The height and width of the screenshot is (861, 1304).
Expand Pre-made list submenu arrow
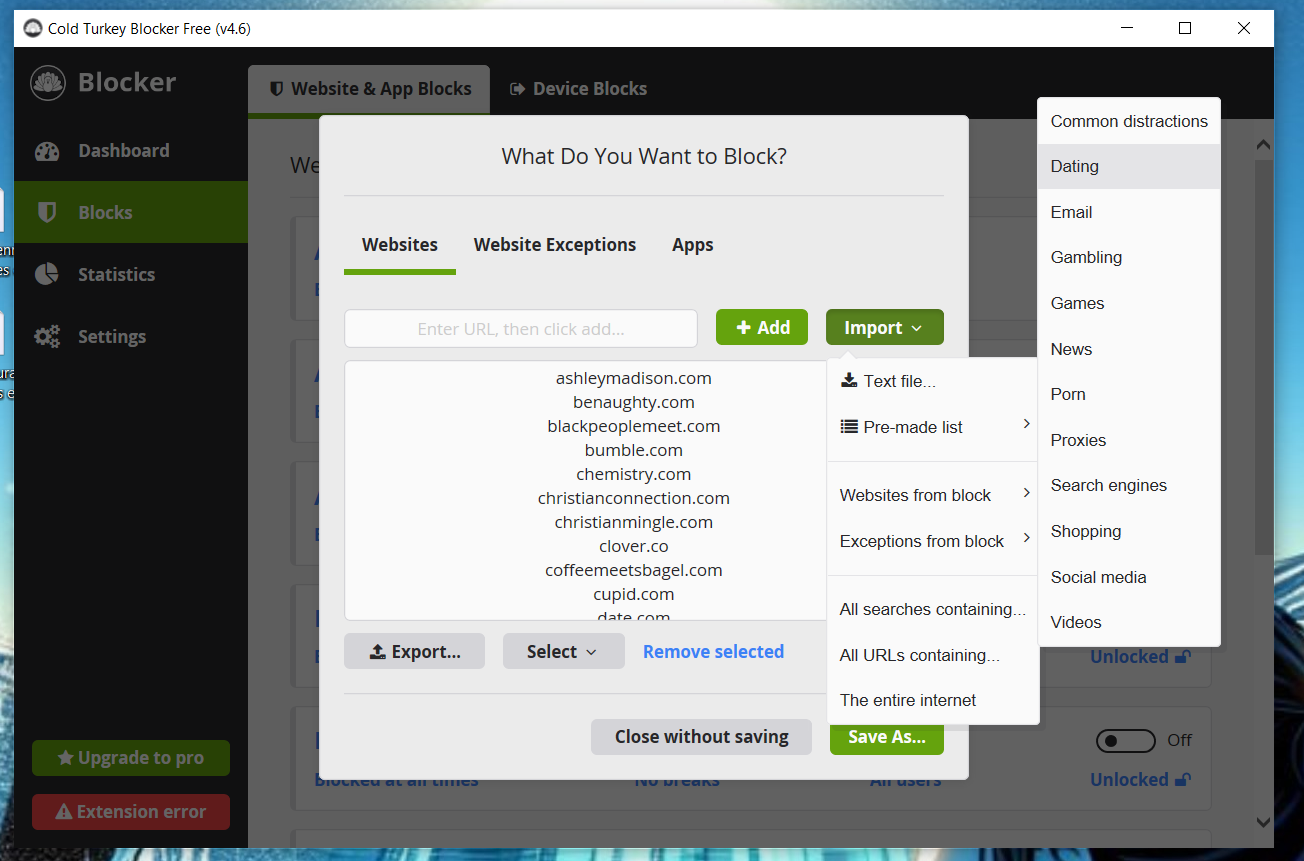point(1026,425)
